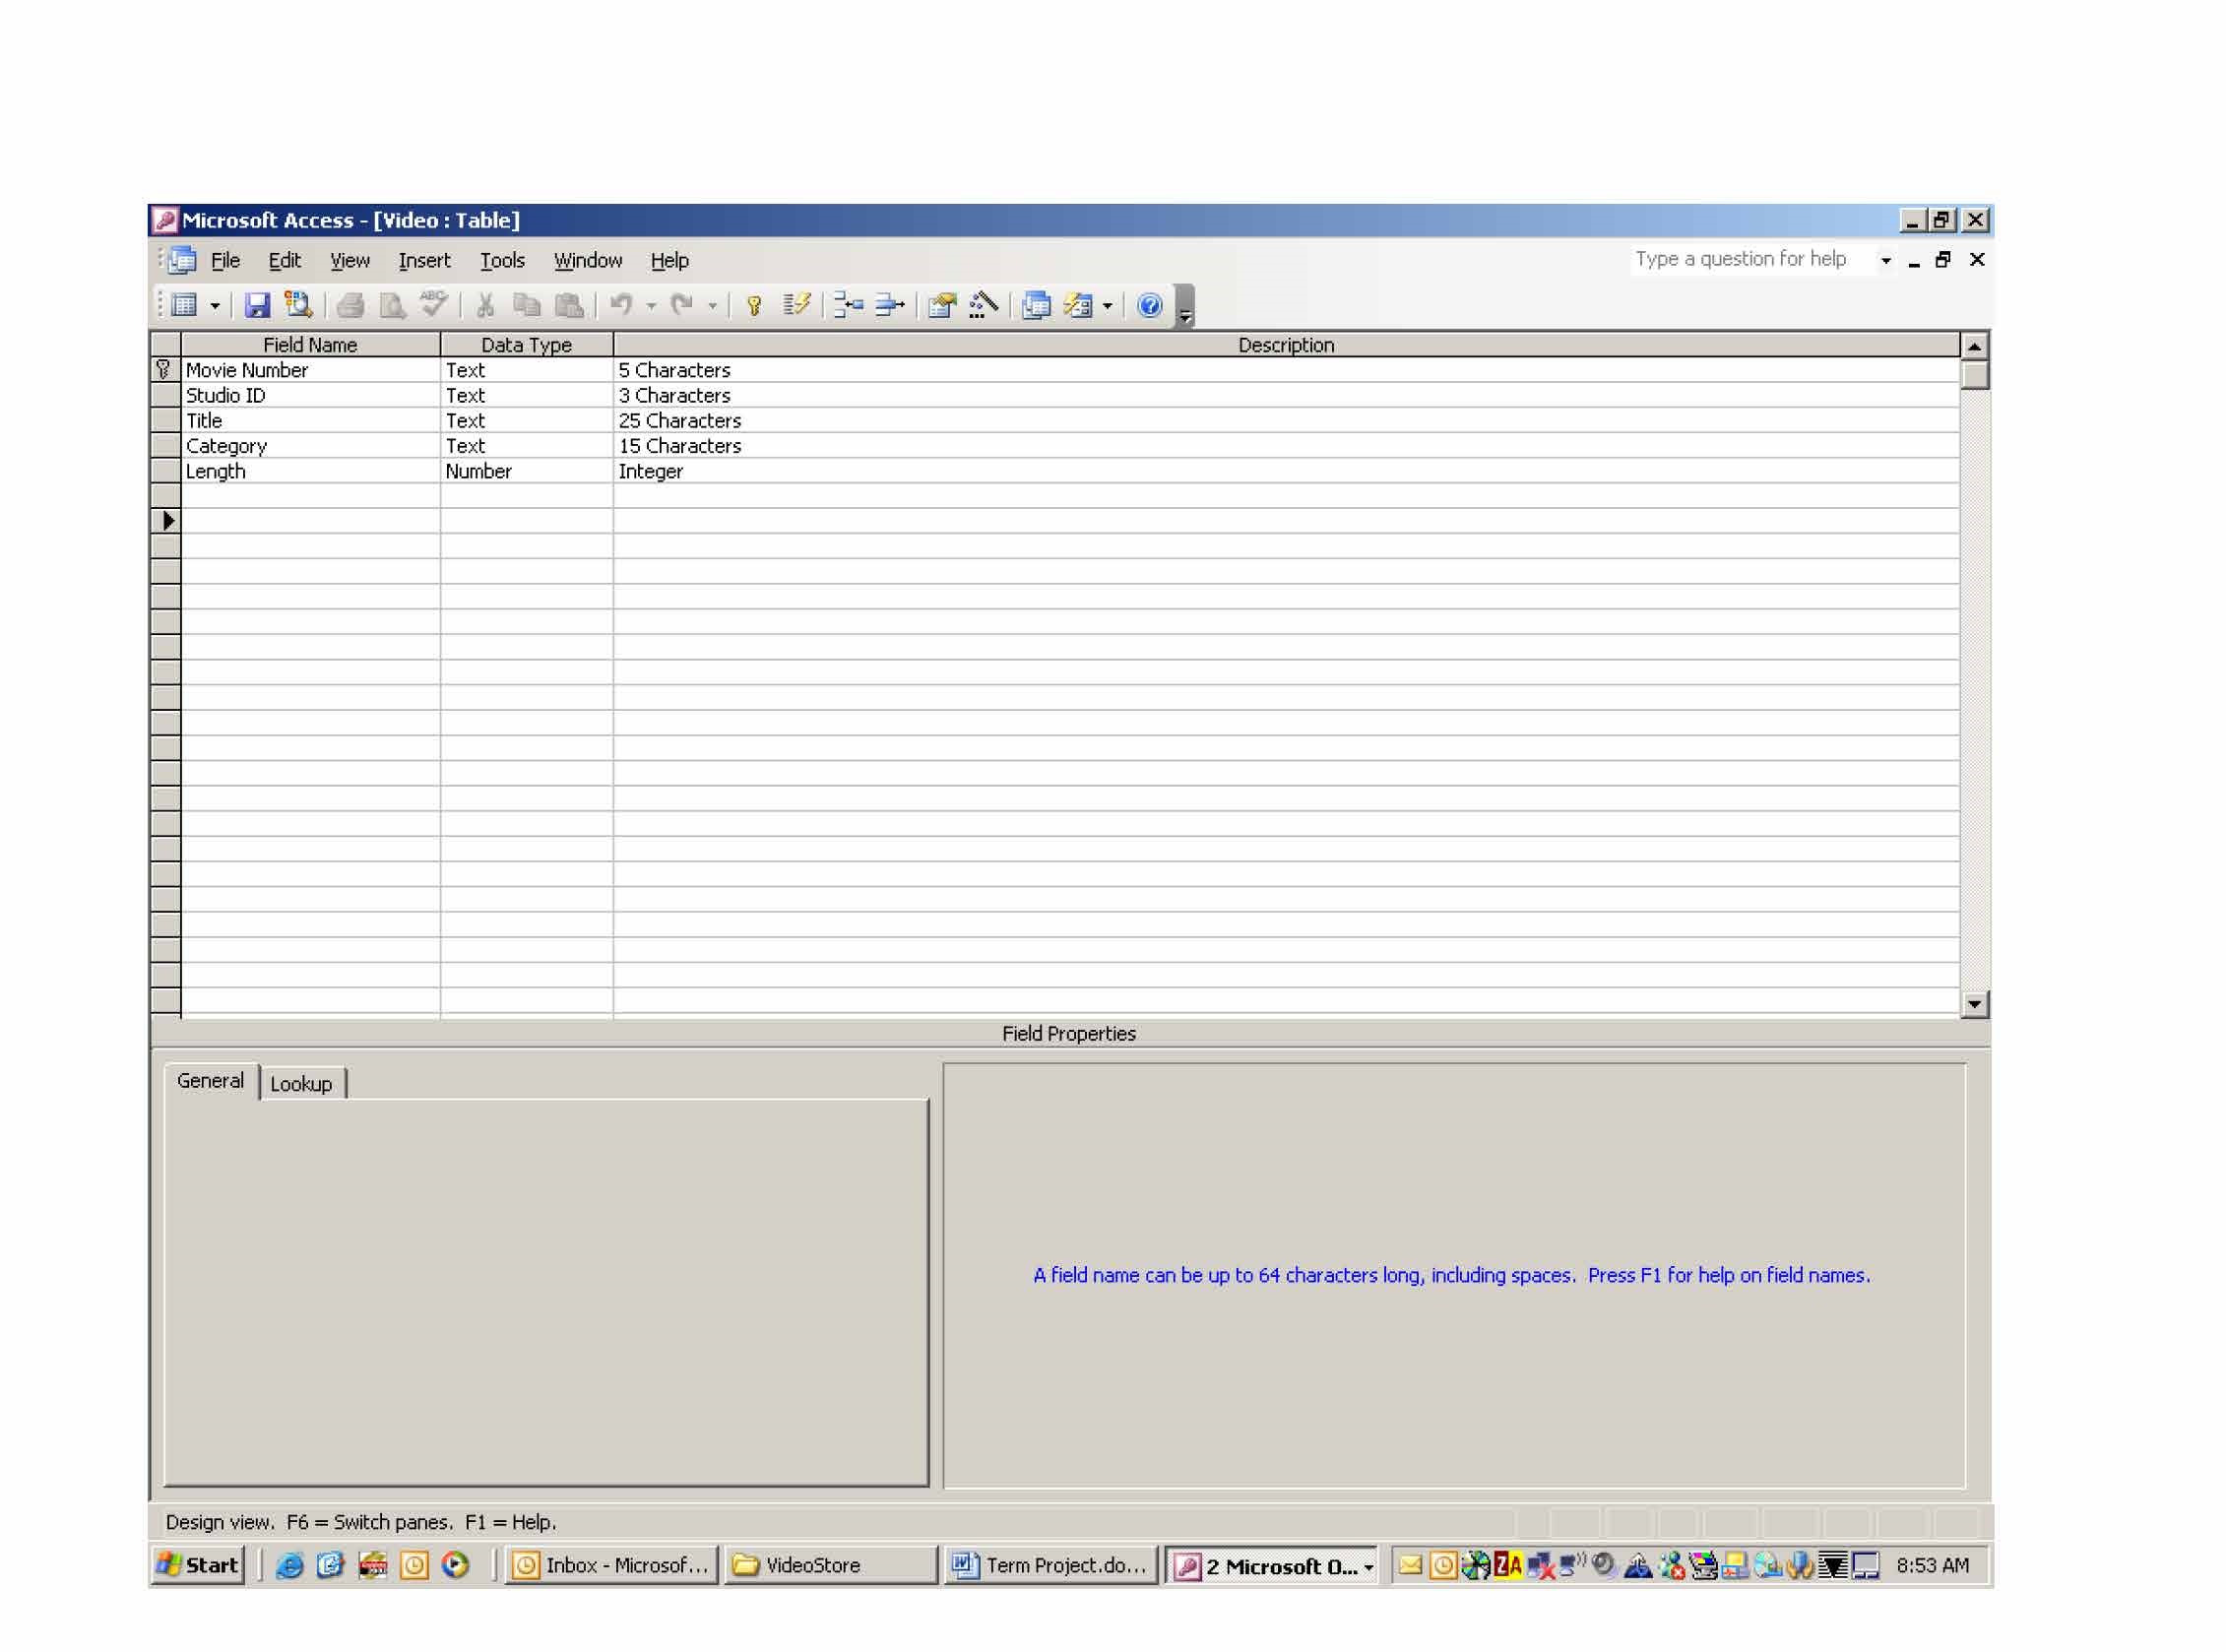Screen dimensions: 2226x1652
Task: Click the Database Window icon
Action: 1036,305
